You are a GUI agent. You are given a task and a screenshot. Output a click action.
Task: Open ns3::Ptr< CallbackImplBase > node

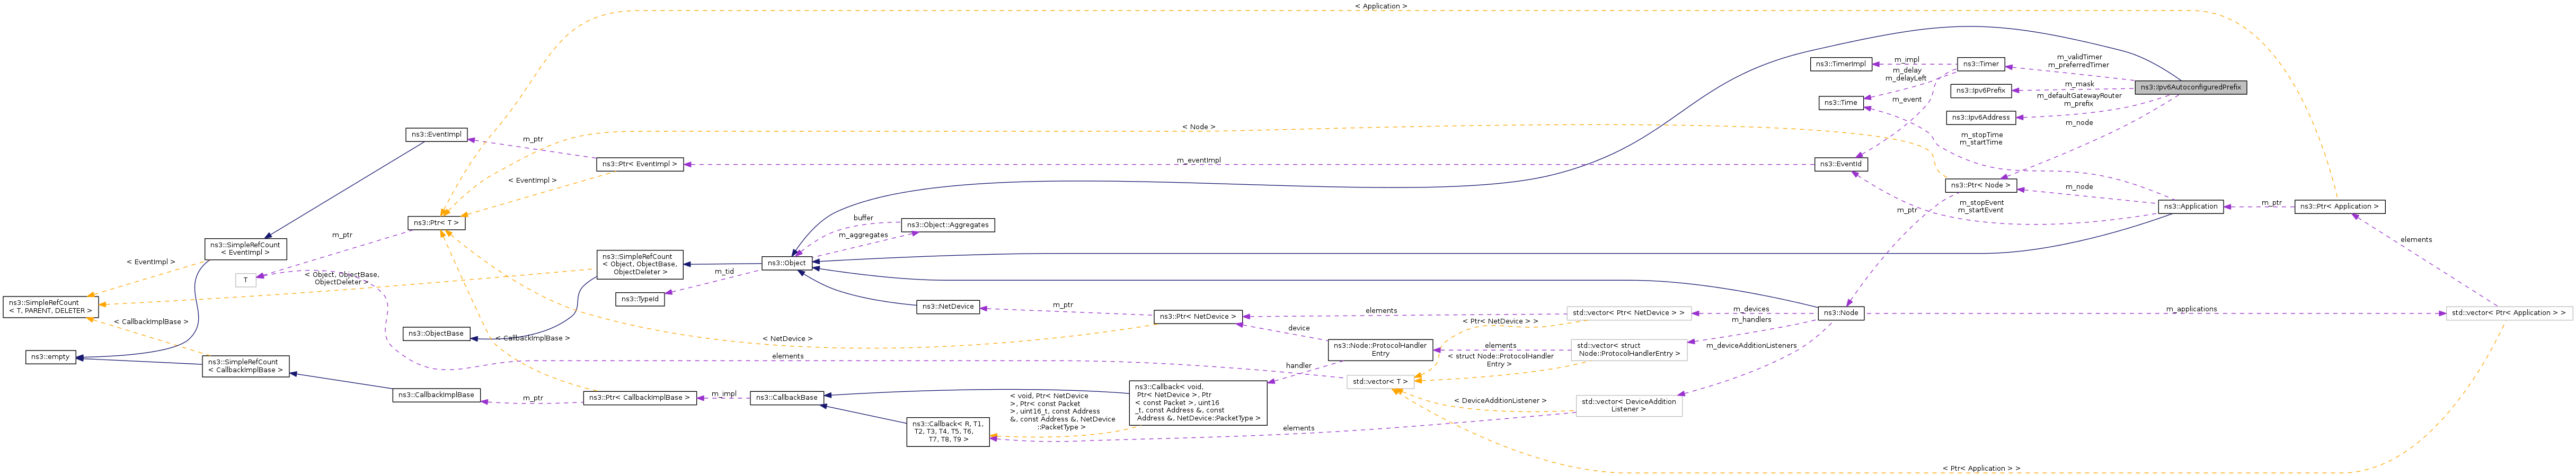[640, 398]
